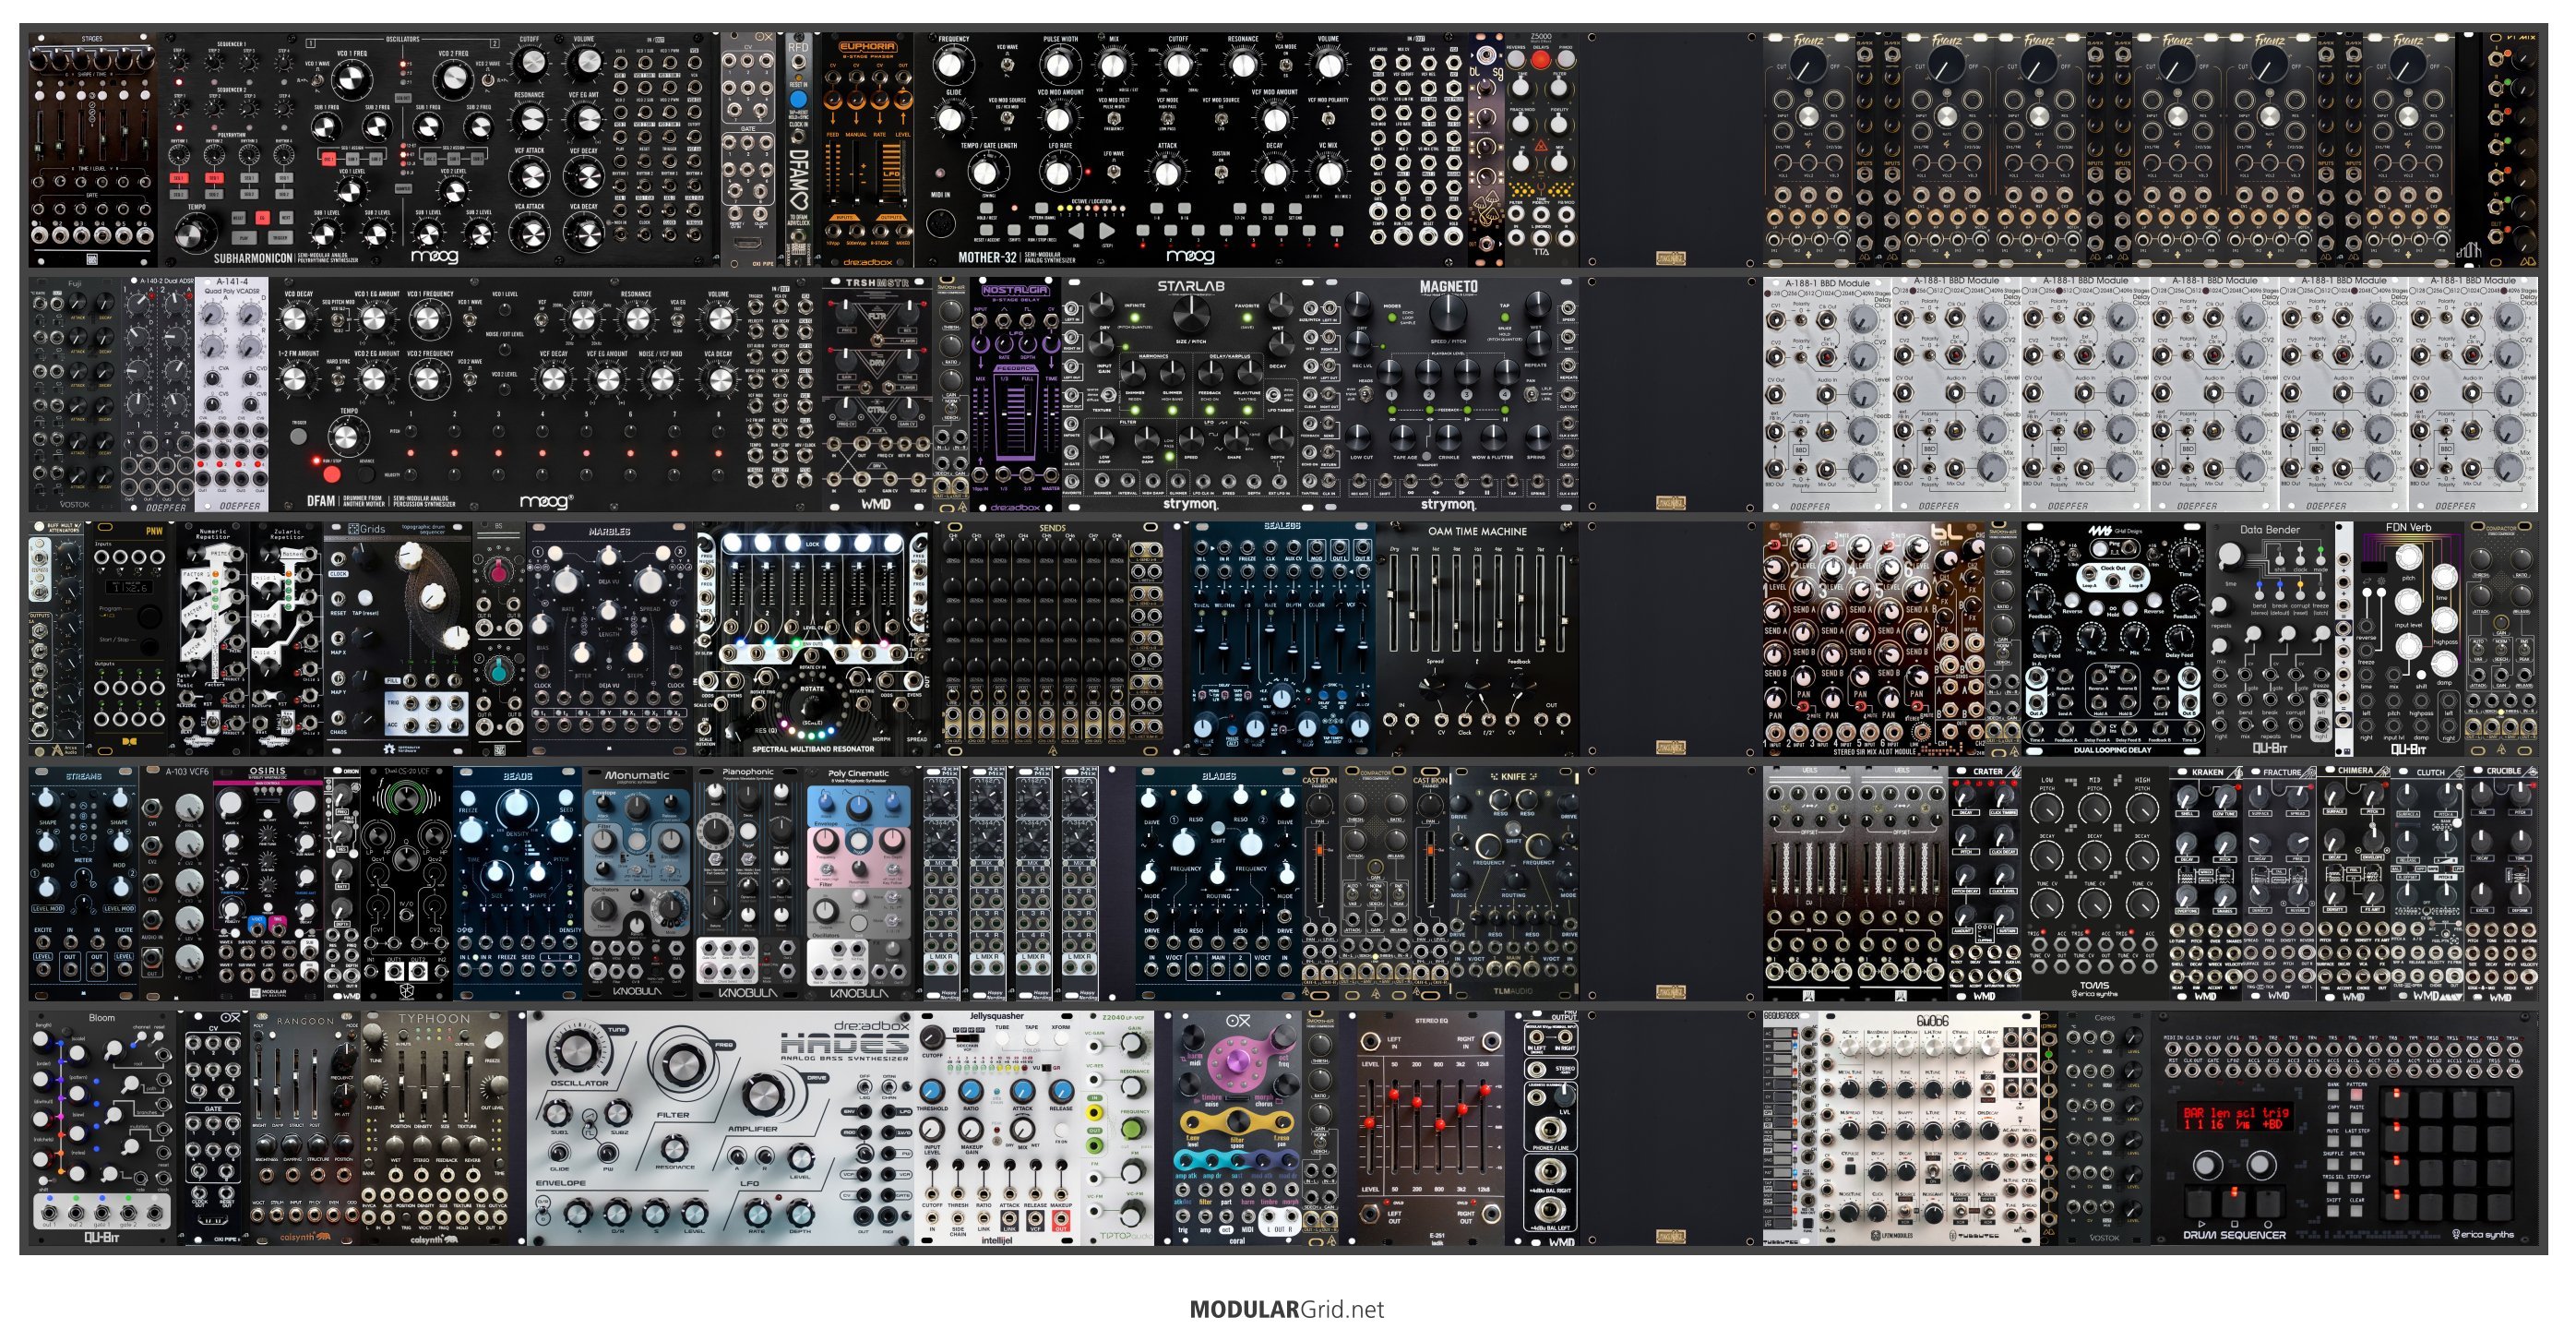The image size is (2576, 1329).
Task: Open the Doepfer A-103 VCF6 filter
Action: 177,883
